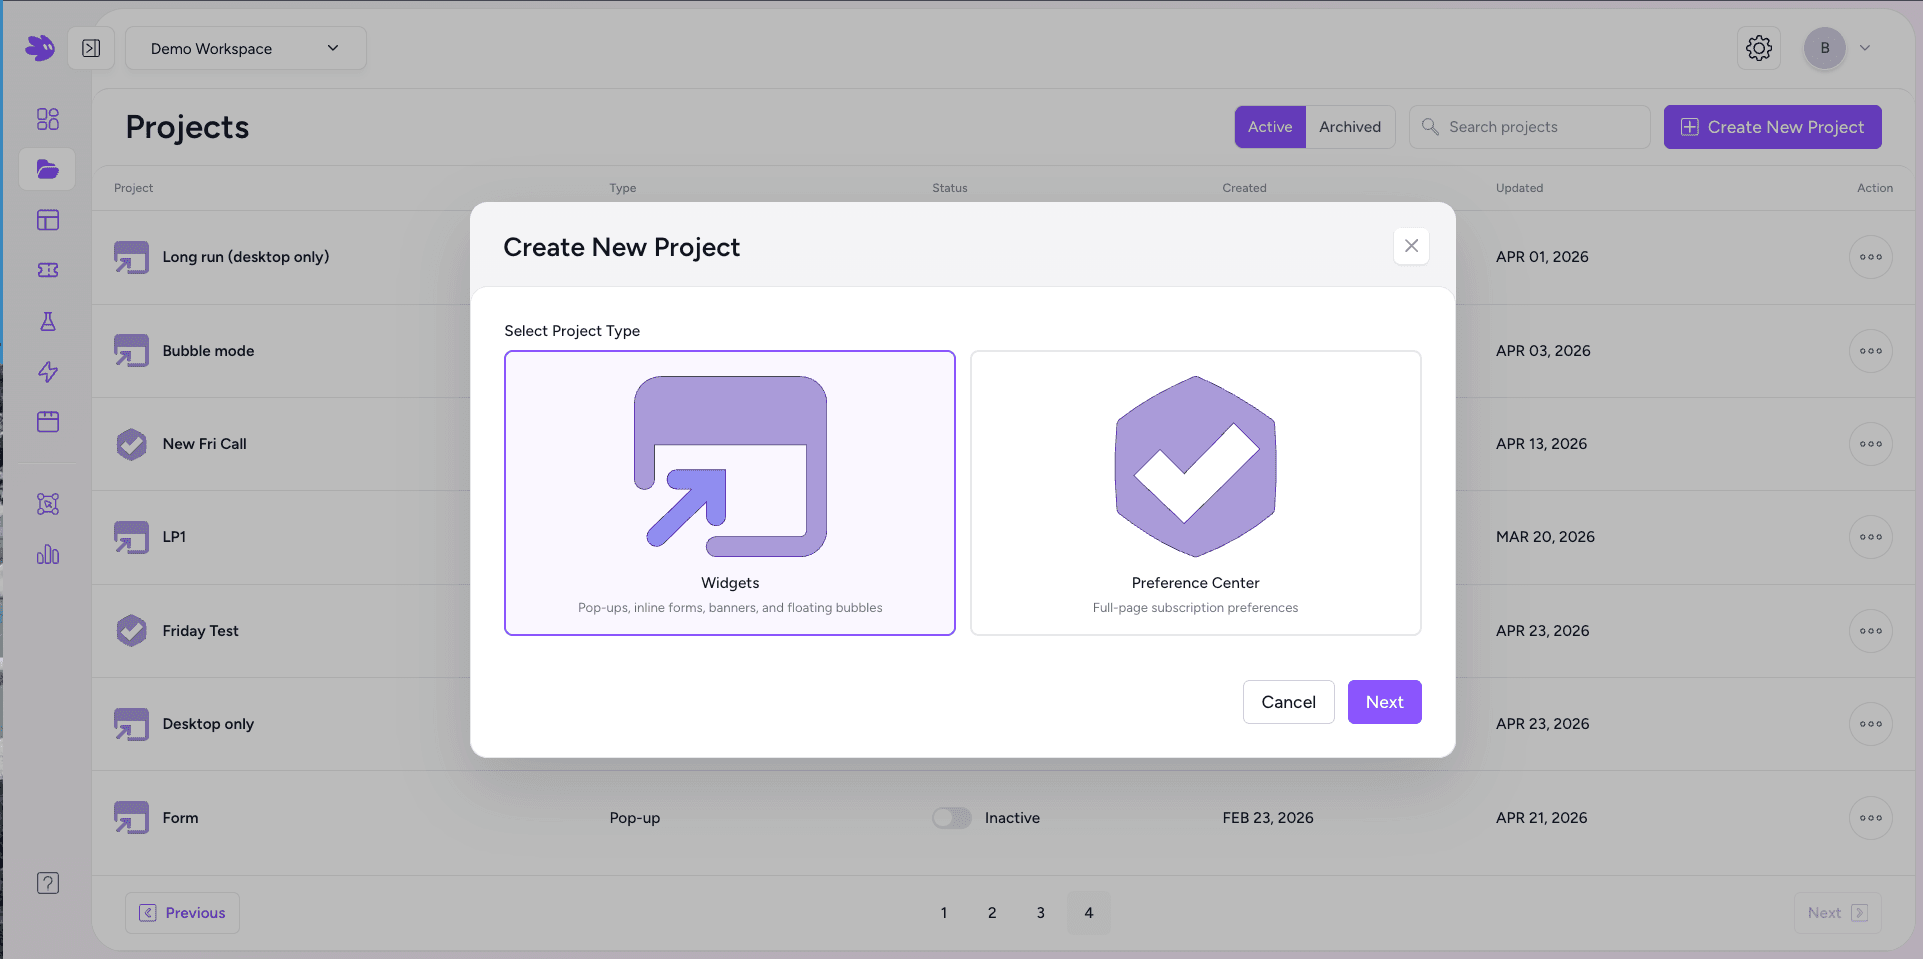Select page 4 in pagination
The height and width of the screenshot is (959, 1923).
tap(1089, 913)
